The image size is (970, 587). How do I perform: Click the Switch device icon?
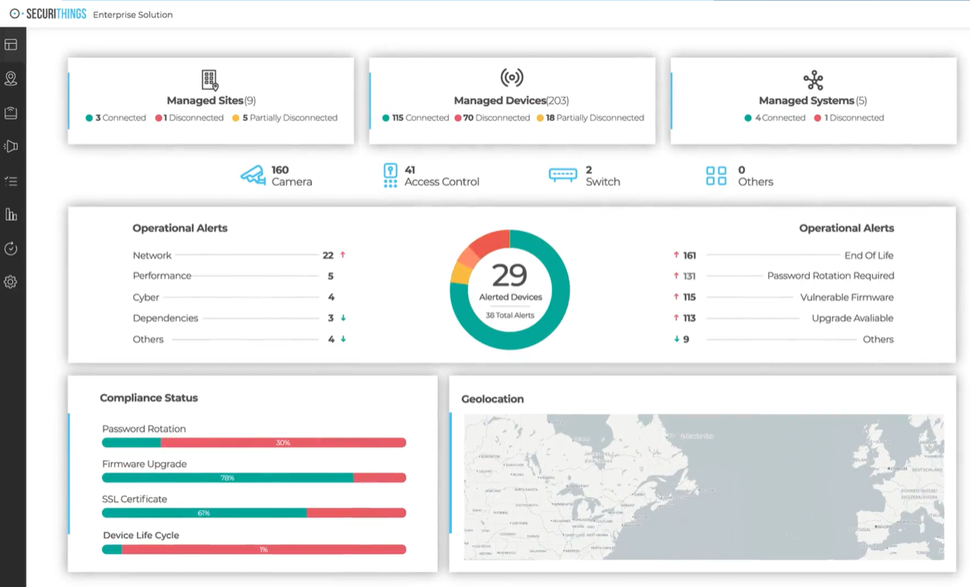(x=563, y=175)
